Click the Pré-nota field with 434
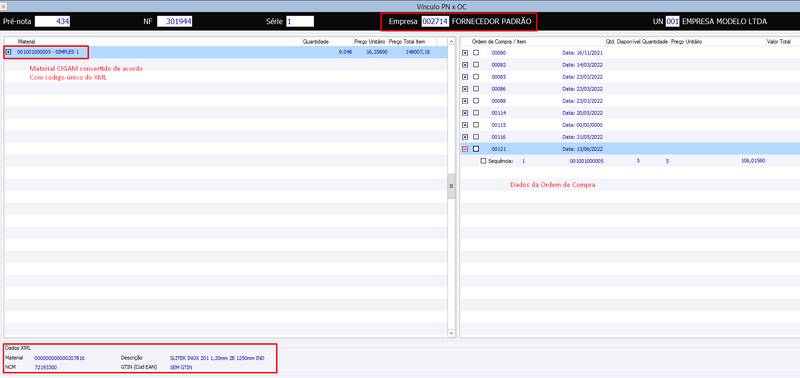 [x=52, y=21]
